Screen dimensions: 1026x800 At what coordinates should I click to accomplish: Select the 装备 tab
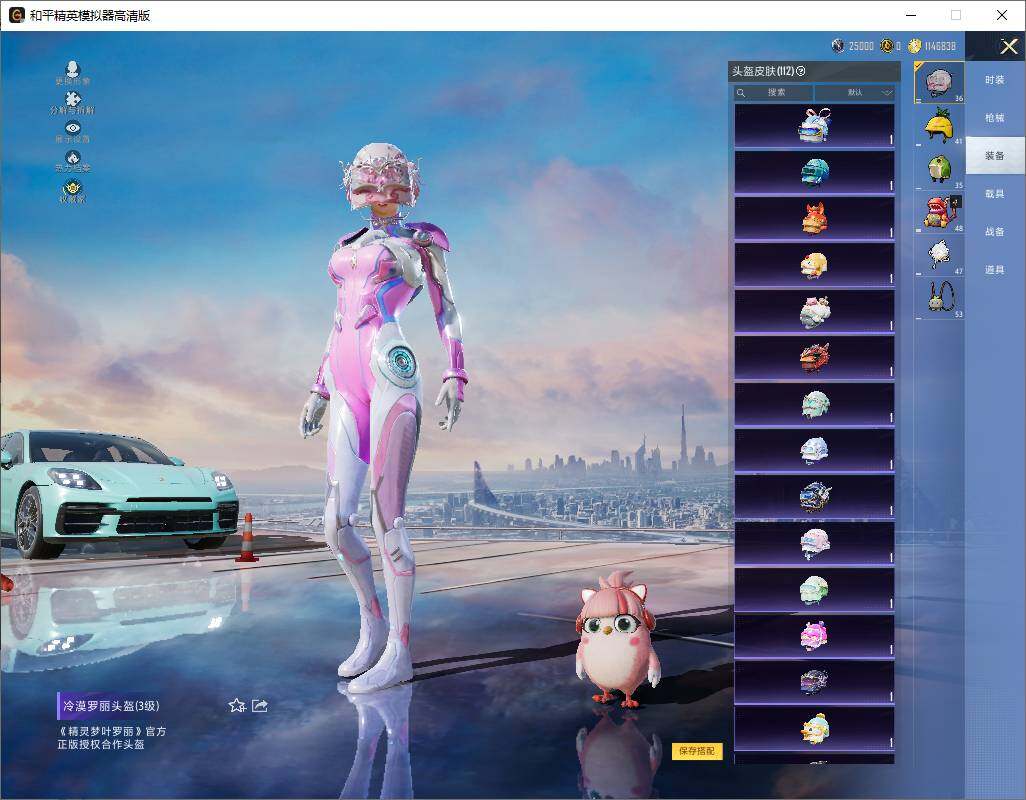click(x=995, y=156)
